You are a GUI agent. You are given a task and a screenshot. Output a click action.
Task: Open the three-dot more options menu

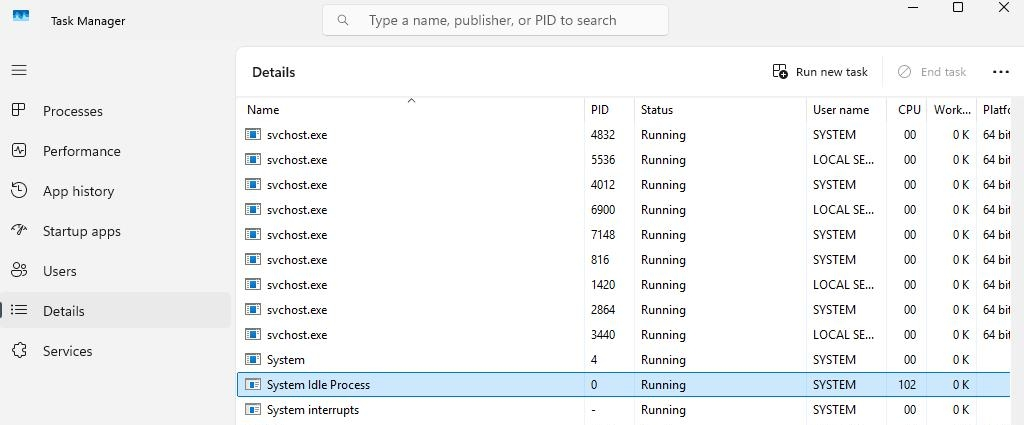[x=1000, y=72]
